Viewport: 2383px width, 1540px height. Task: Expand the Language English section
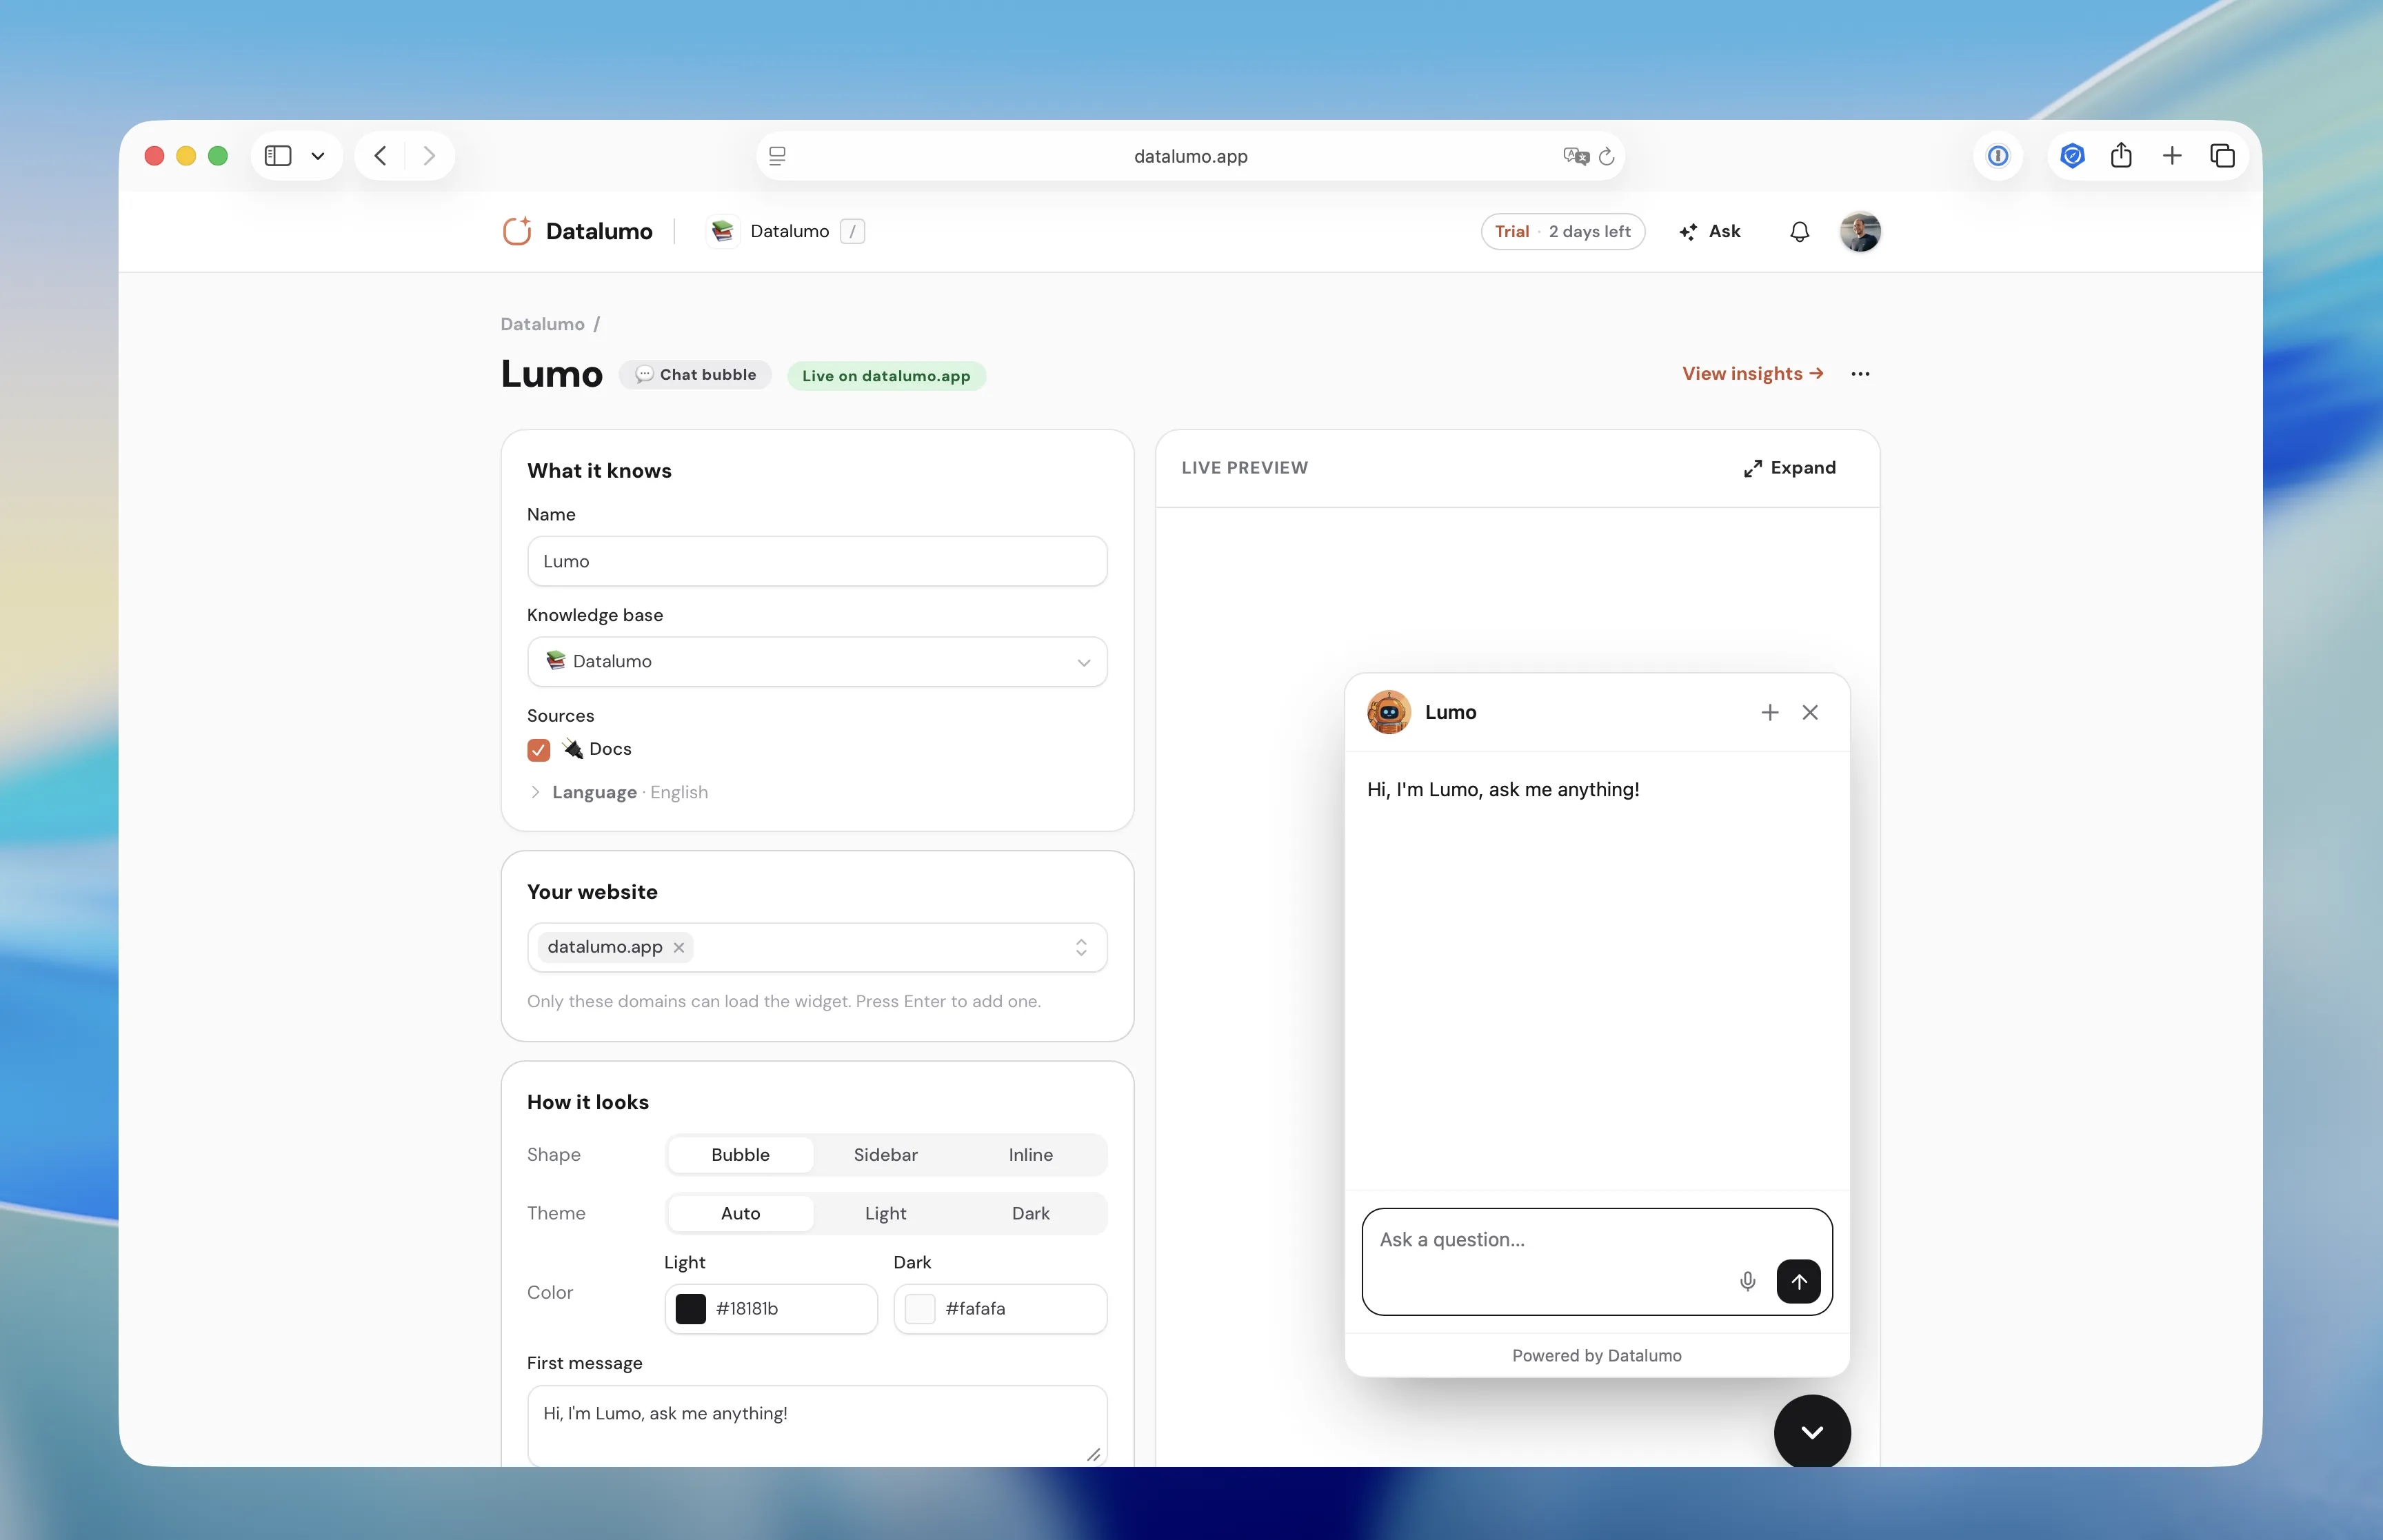tap(618, 792)
